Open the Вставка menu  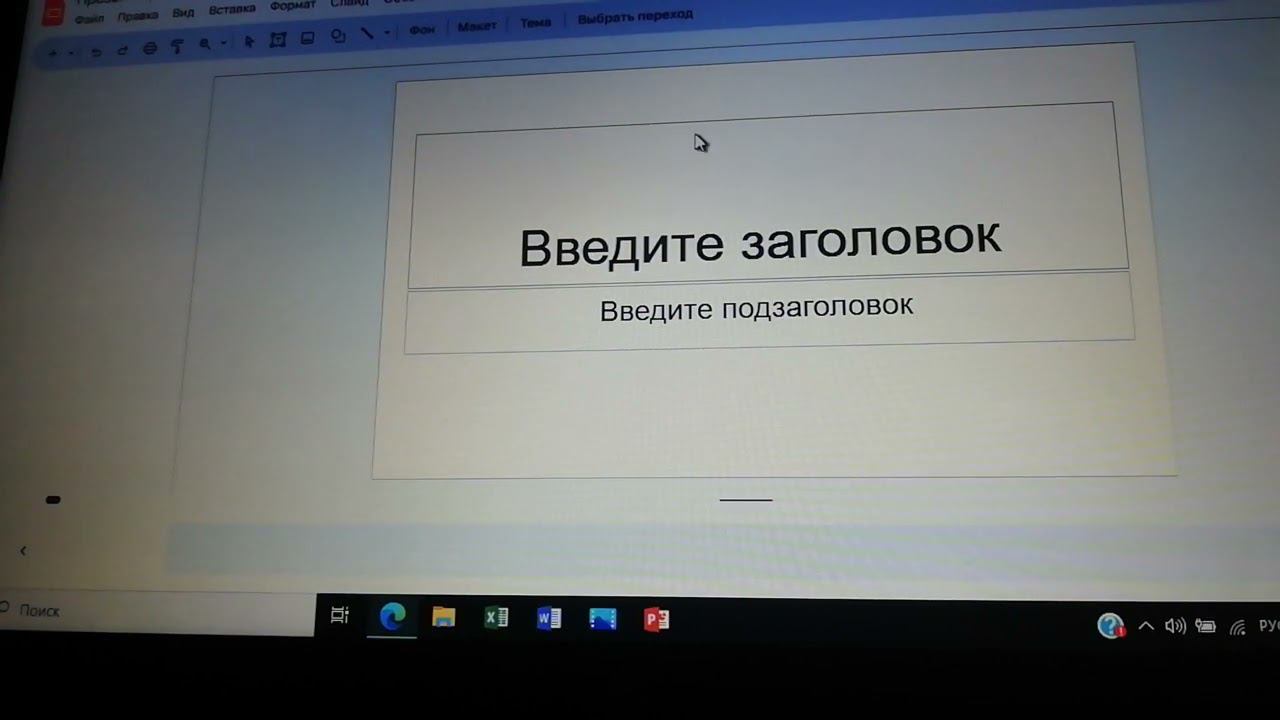point(232,9)
